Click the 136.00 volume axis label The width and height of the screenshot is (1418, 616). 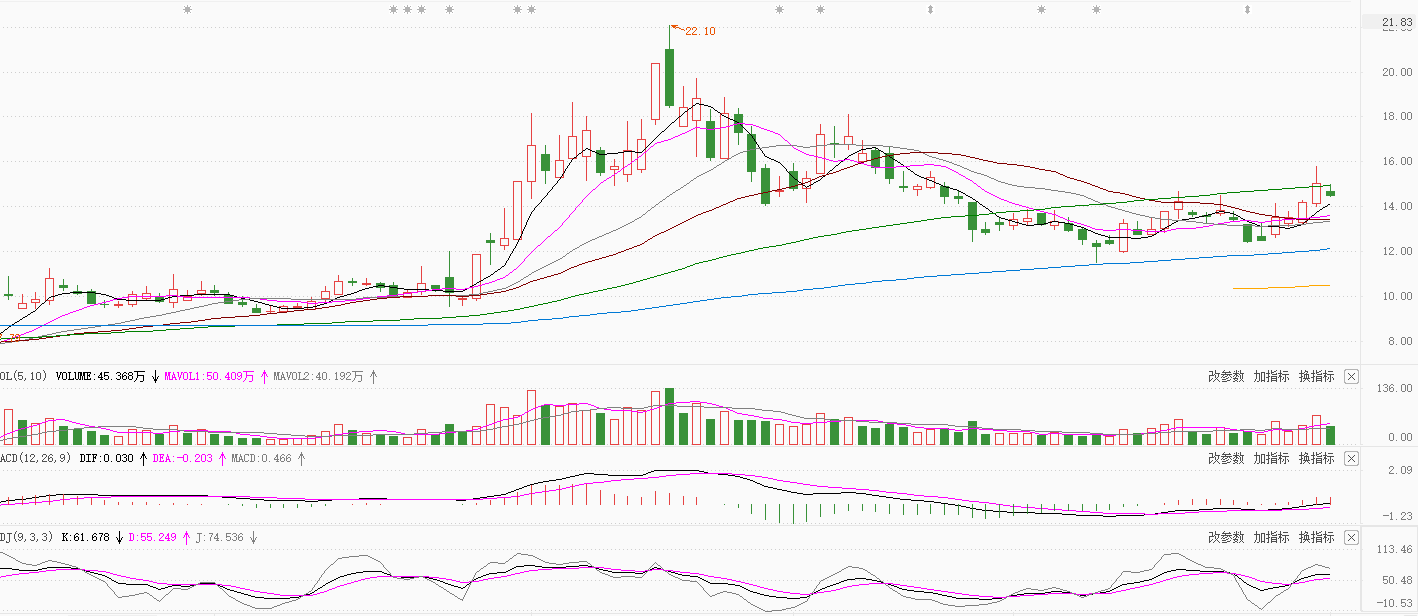tap(1396, 388)
